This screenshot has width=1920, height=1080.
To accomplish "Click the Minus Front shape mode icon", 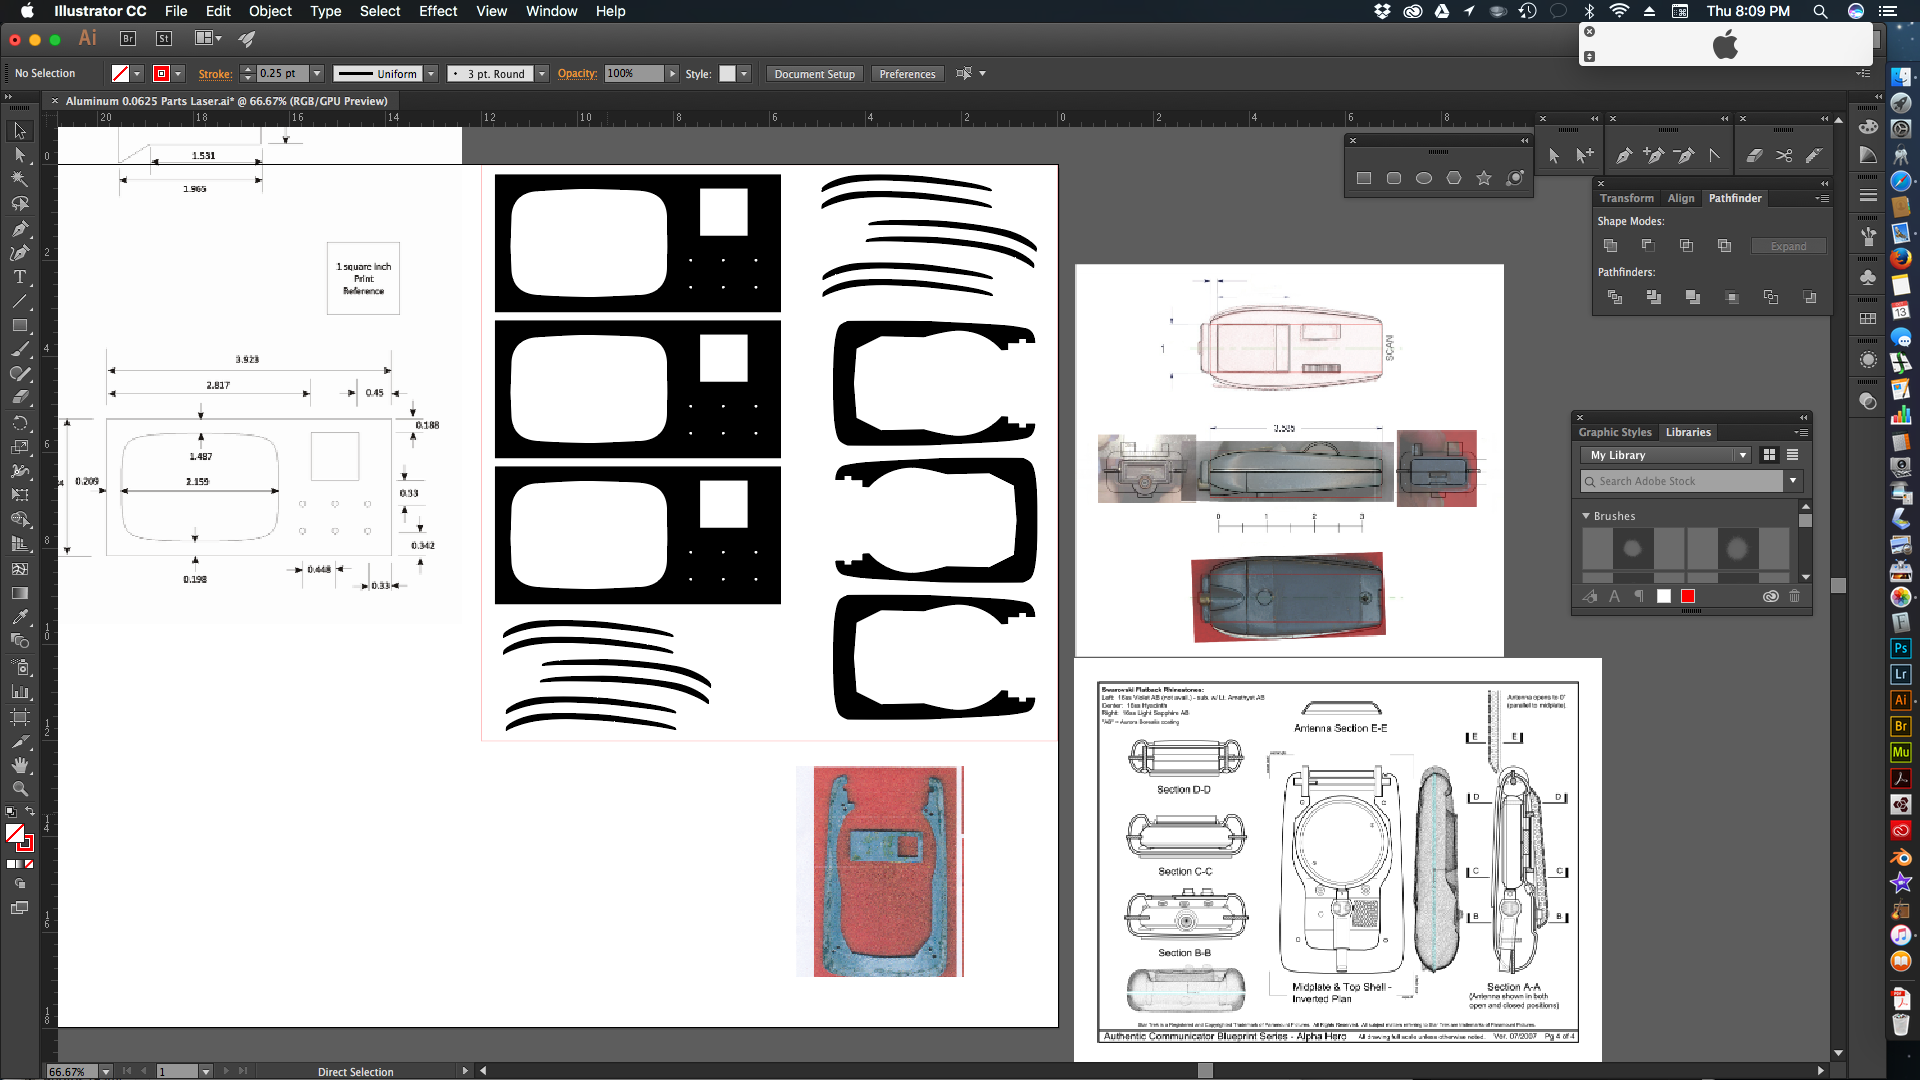I will pyautogui.click(x=1648, y=246).
